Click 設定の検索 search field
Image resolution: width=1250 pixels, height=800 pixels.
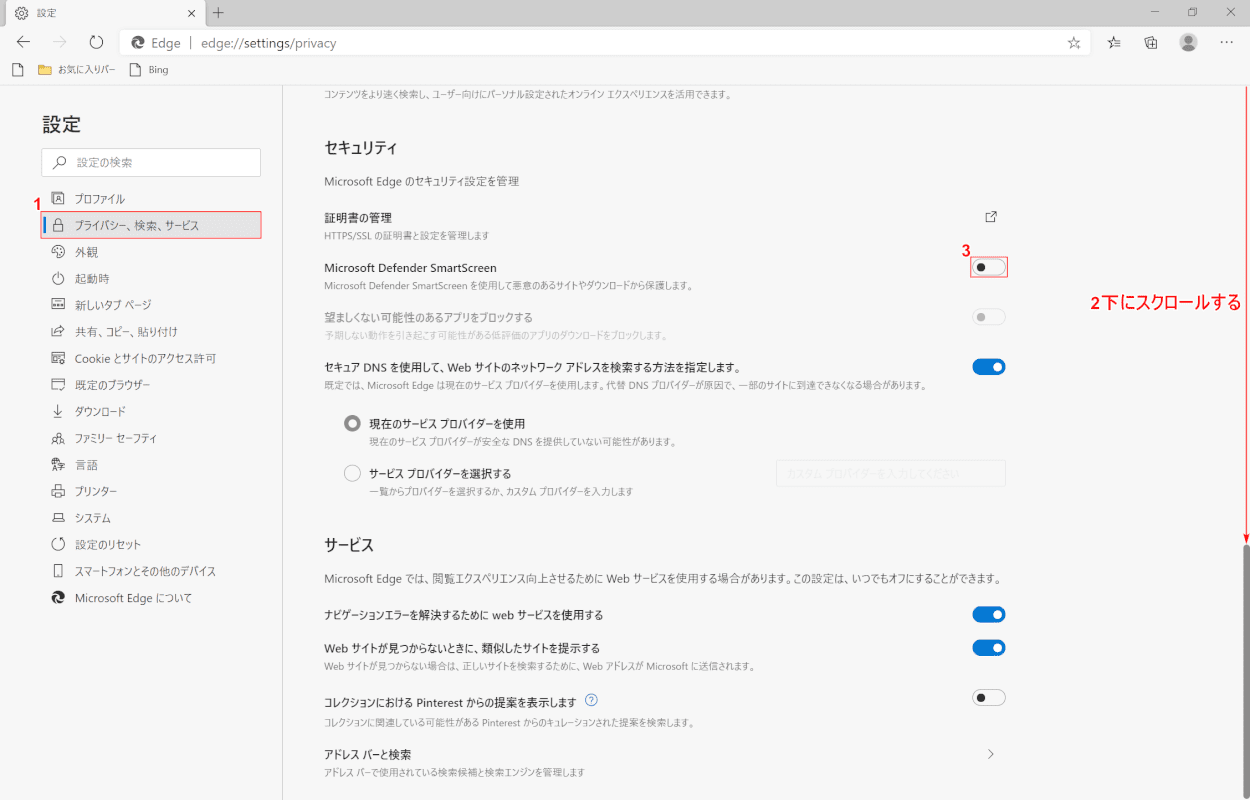[x=151, y=162]
